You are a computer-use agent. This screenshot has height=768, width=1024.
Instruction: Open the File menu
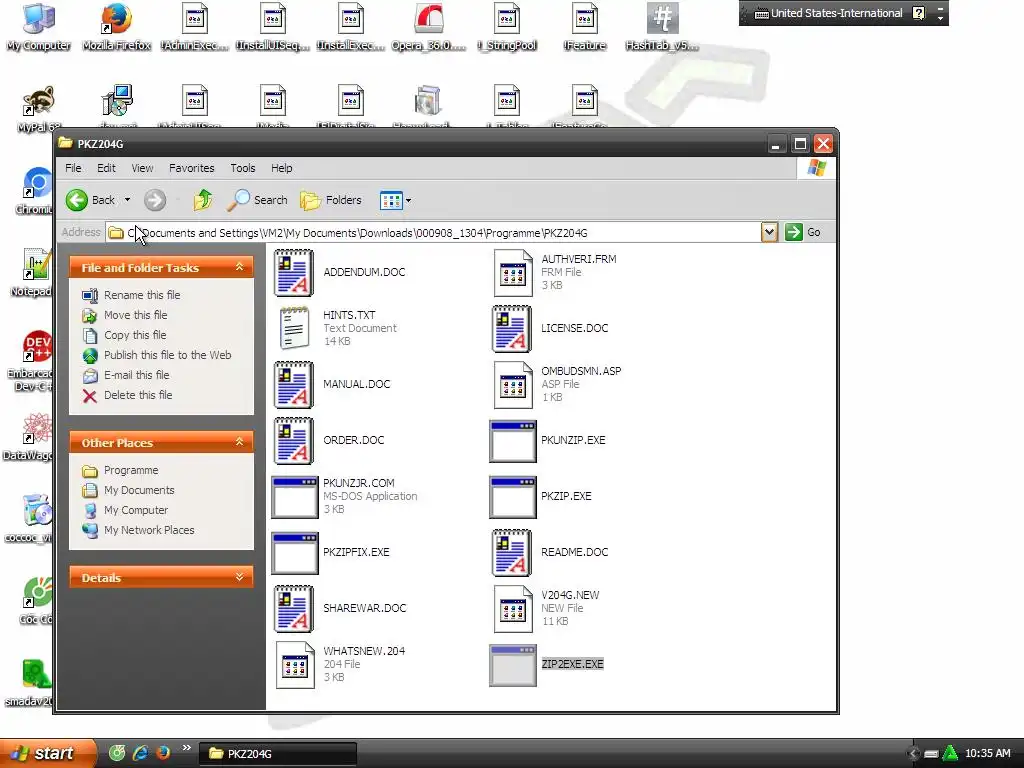73,168
